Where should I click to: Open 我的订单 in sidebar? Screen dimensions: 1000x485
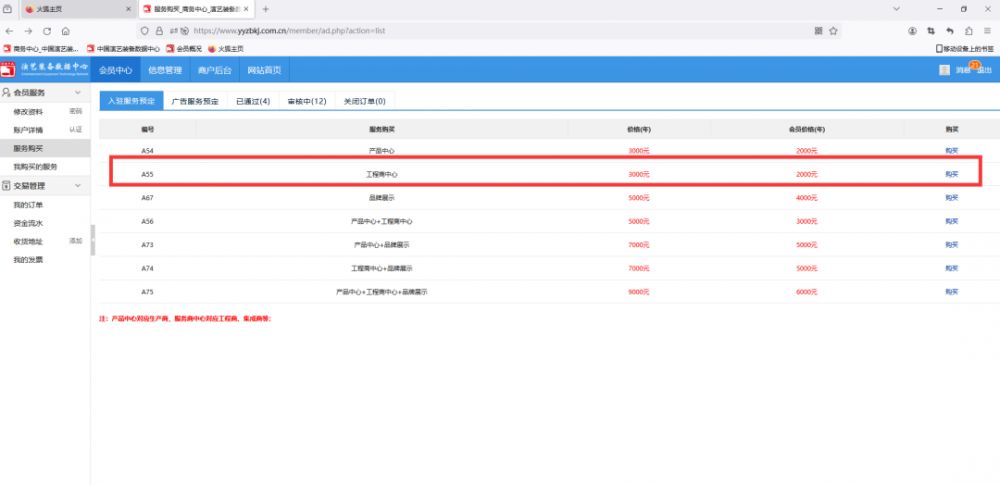pyautogui.click(x=27, y=205)
